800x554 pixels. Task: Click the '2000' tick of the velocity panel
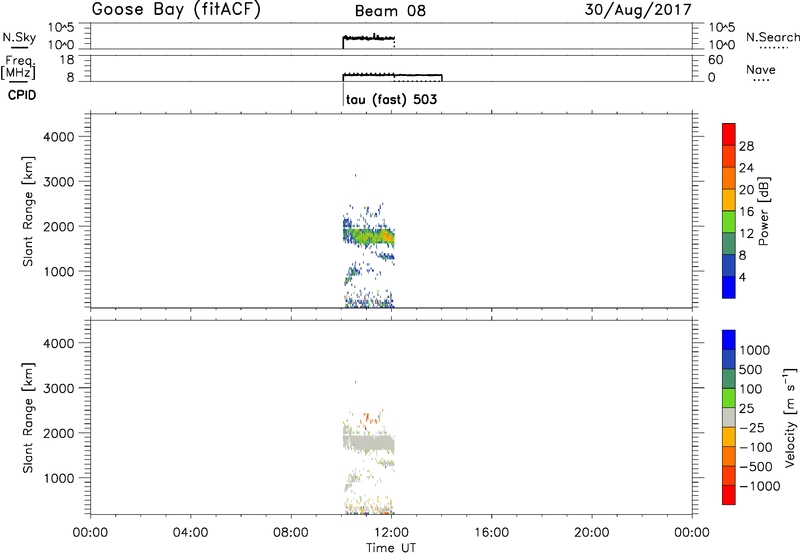coord(58,433)
